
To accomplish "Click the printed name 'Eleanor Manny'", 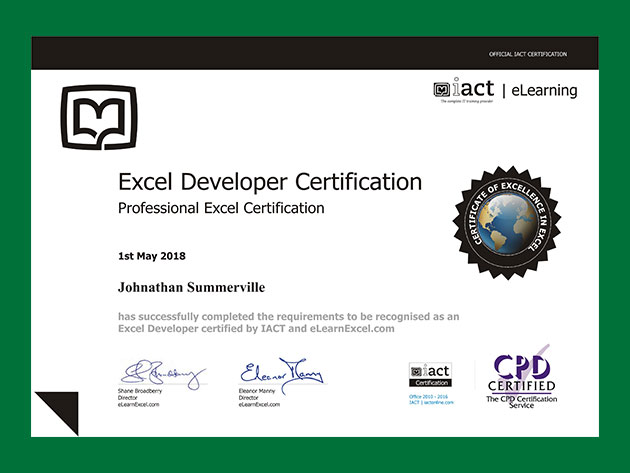I will 257,391.
